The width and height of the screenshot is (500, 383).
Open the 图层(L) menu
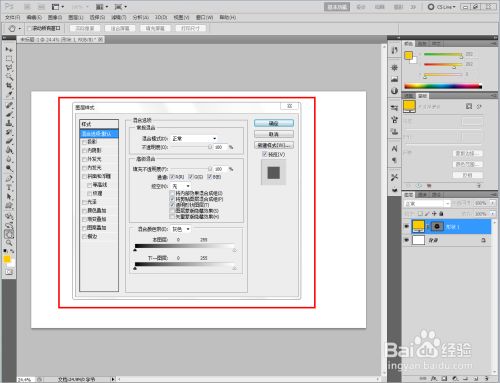pyautogui.click(x=76, y=17)
